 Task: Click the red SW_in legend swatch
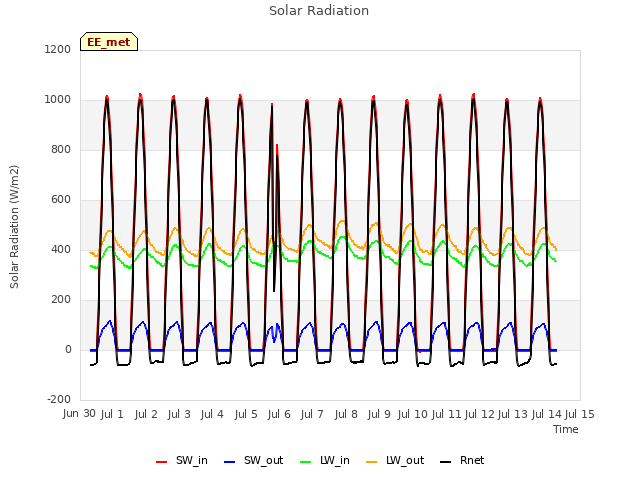click(x=162, y=462)
